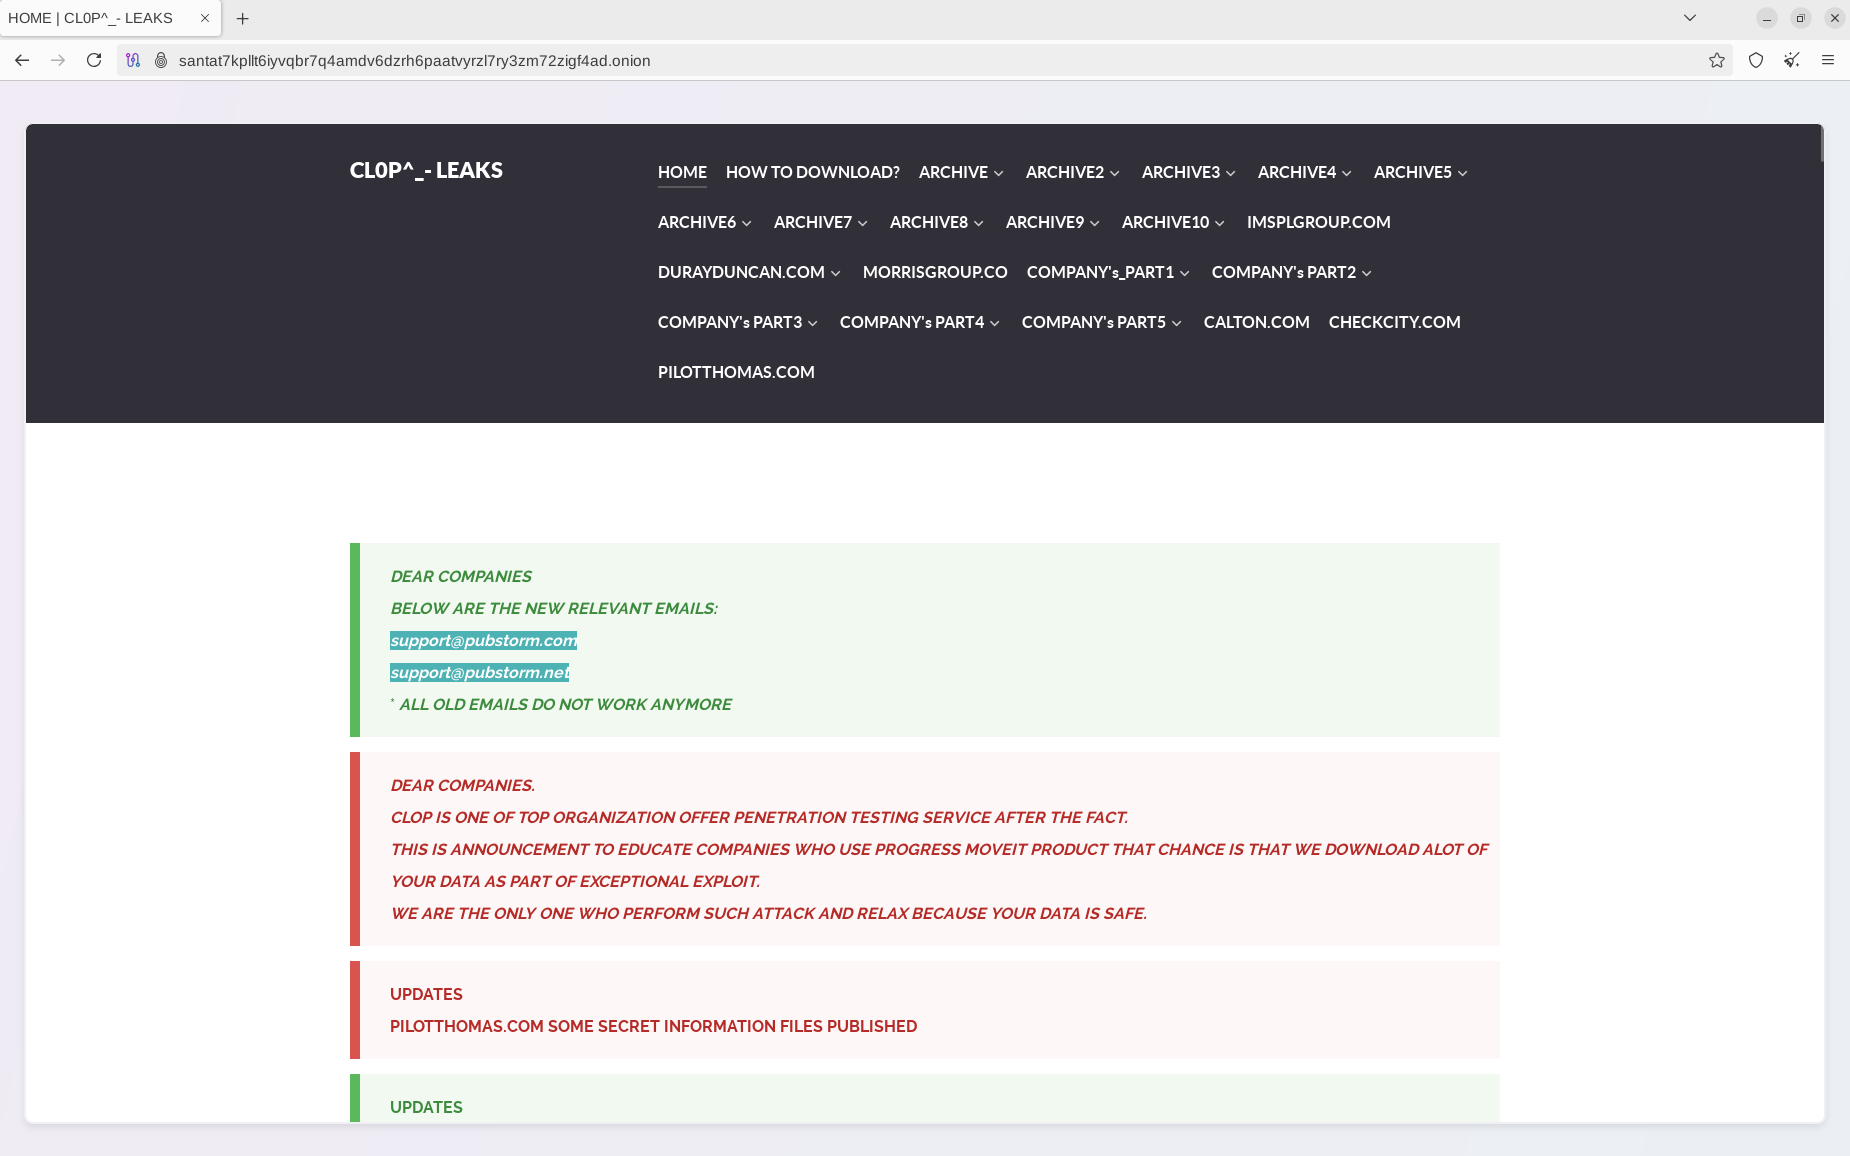Close the CL0P^_- LEAKS tab

(205, 18)
